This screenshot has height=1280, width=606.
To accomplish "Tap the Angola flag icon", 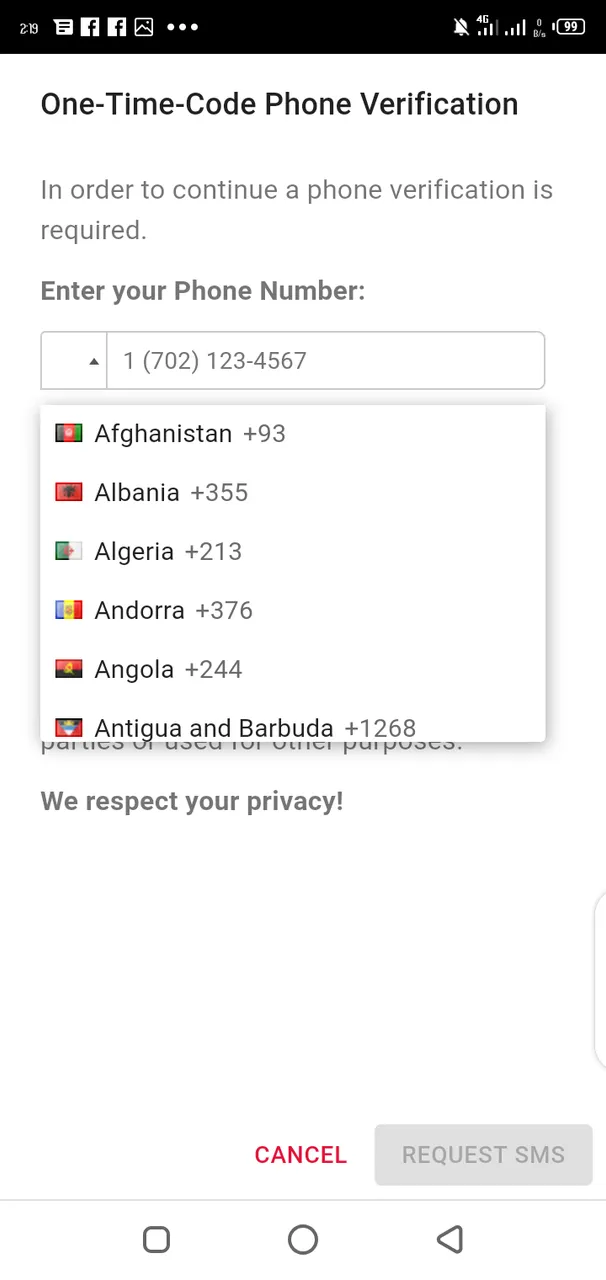I will coord(68,669).
